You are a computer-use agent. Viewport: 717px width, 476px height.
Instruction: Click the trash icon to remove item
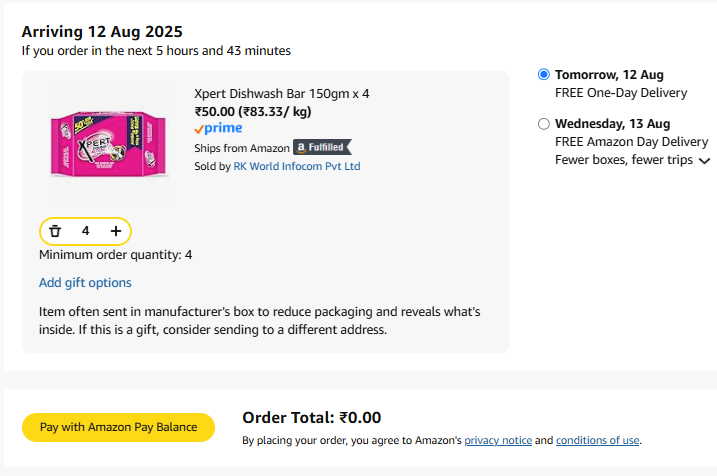55,231
